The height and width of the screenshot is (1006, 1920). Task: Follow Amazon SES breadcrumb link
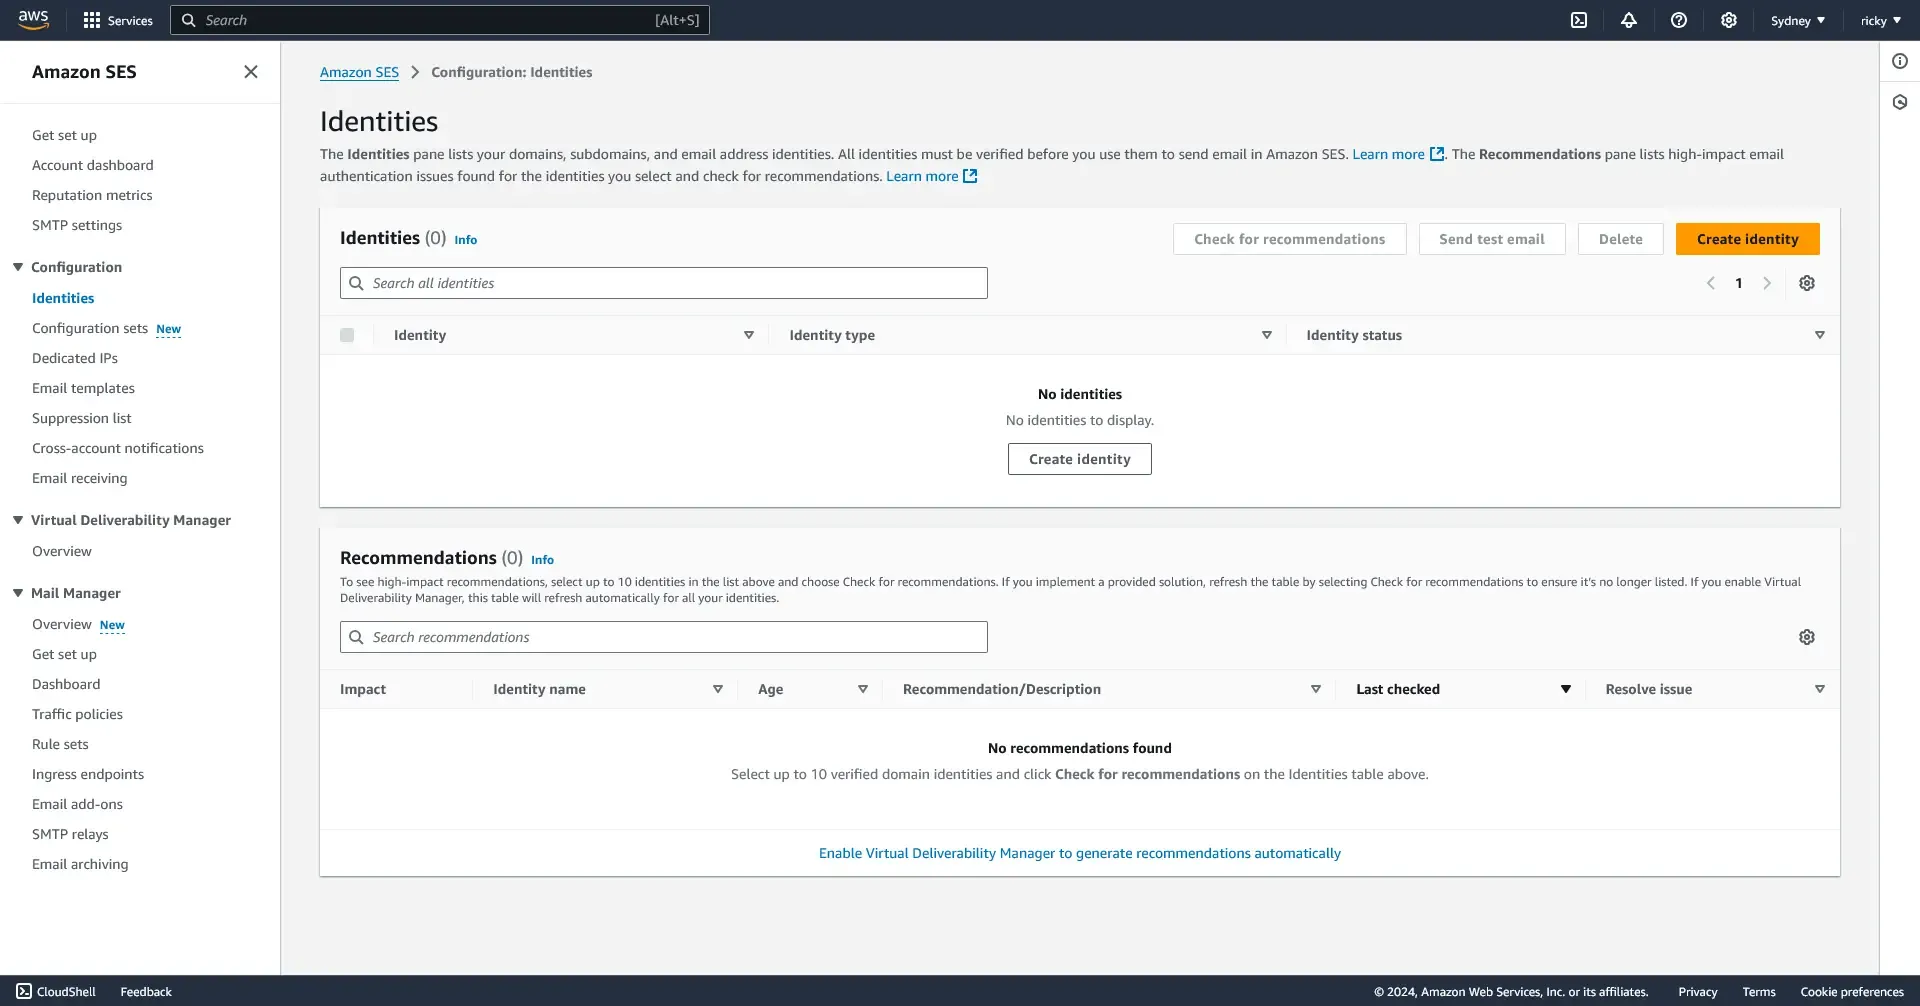[359, 72]
